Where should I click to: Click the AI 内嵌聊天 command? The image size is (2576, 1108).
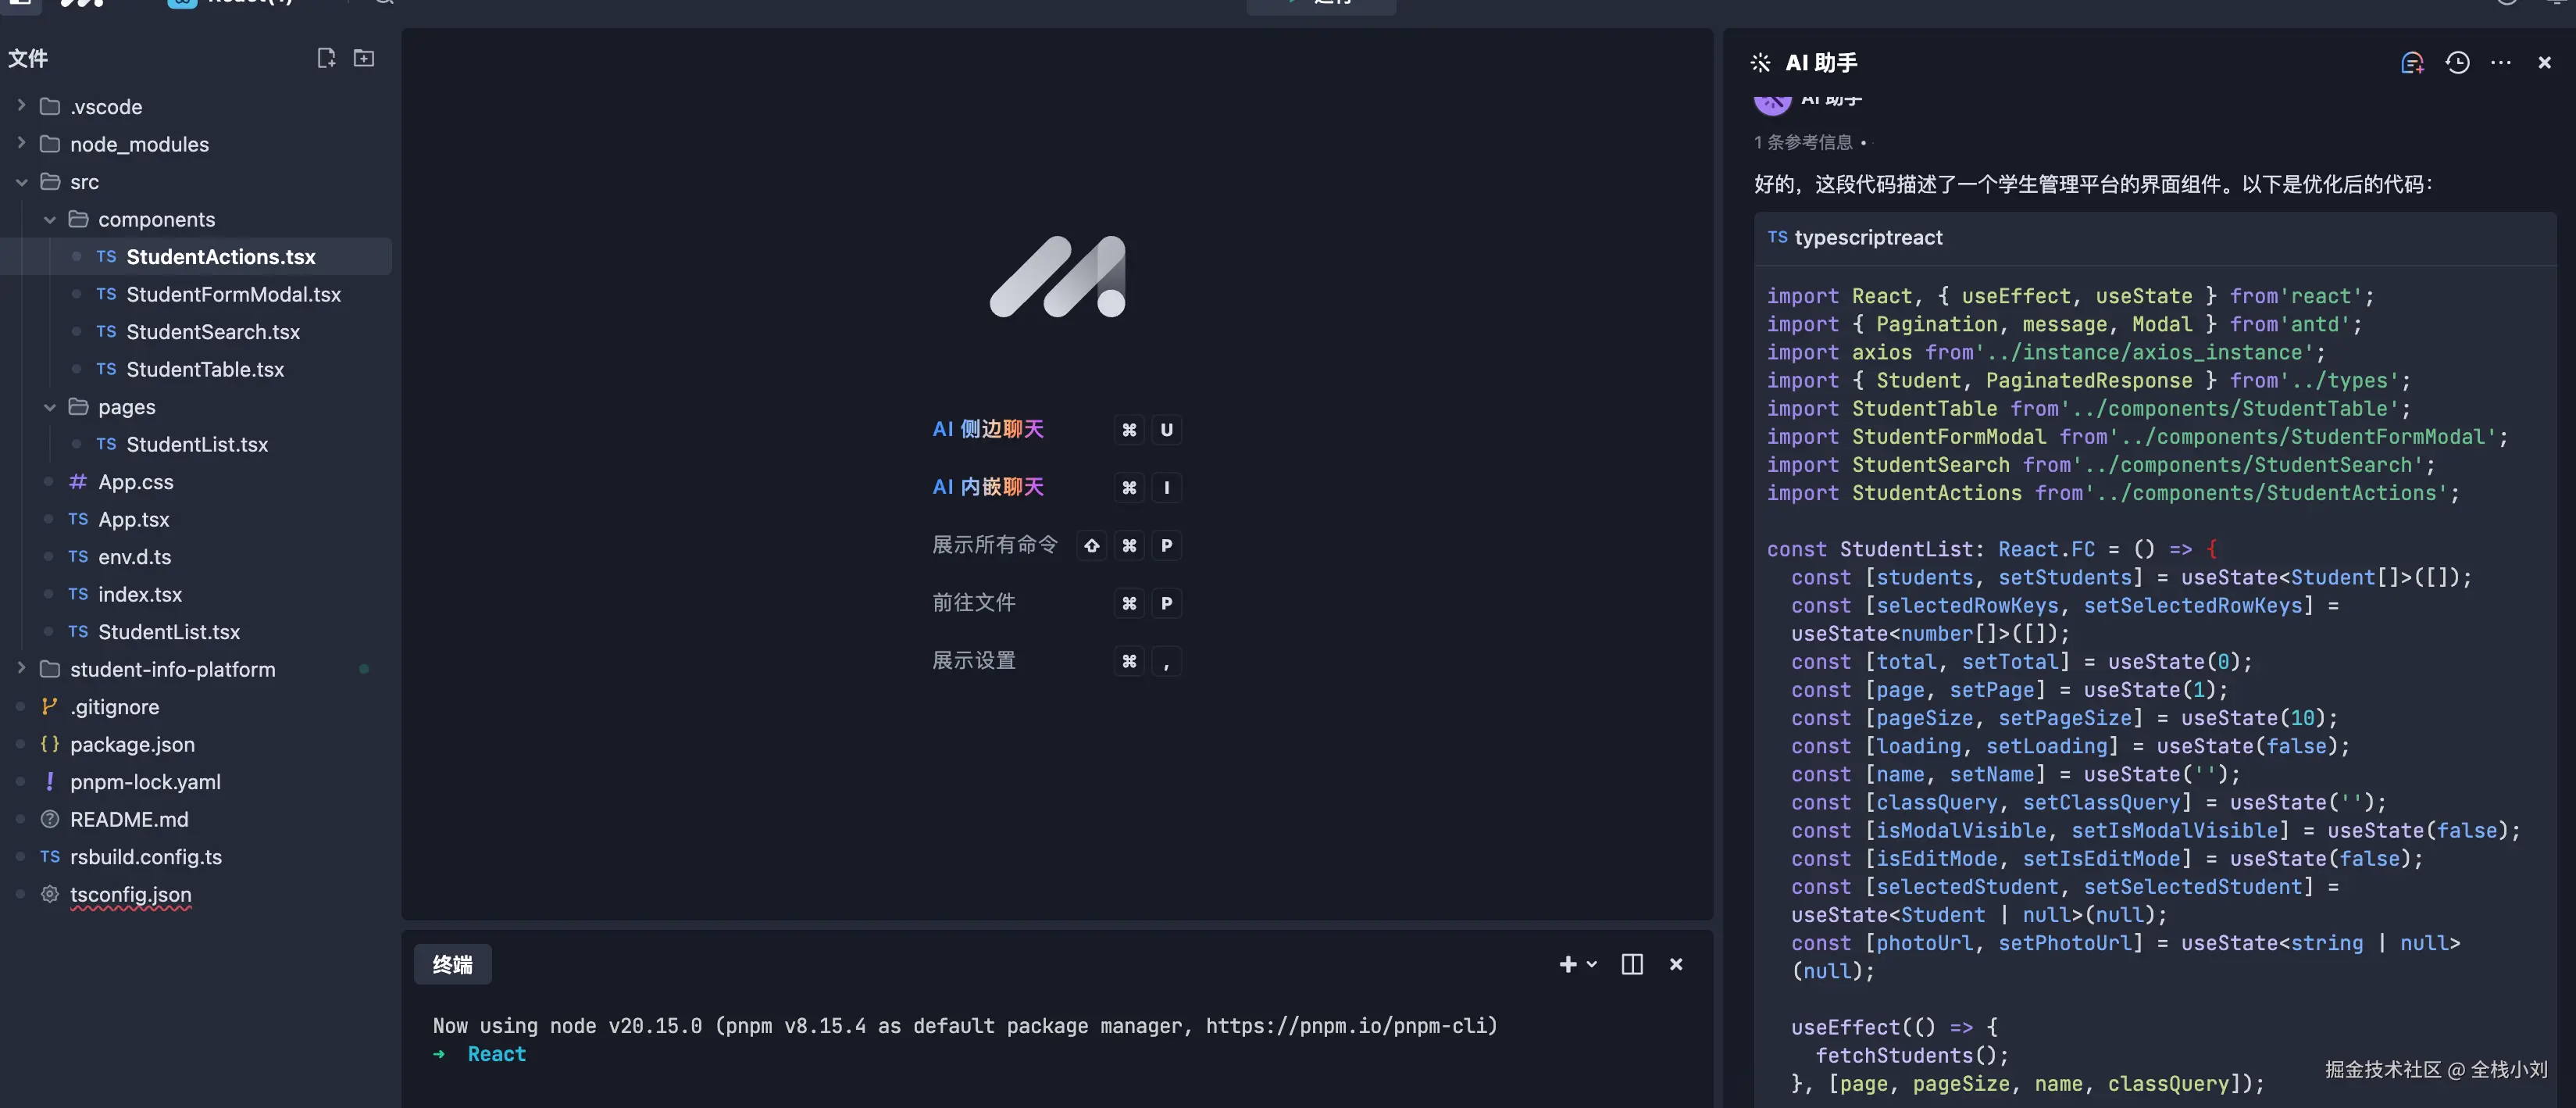click(988, 487)
